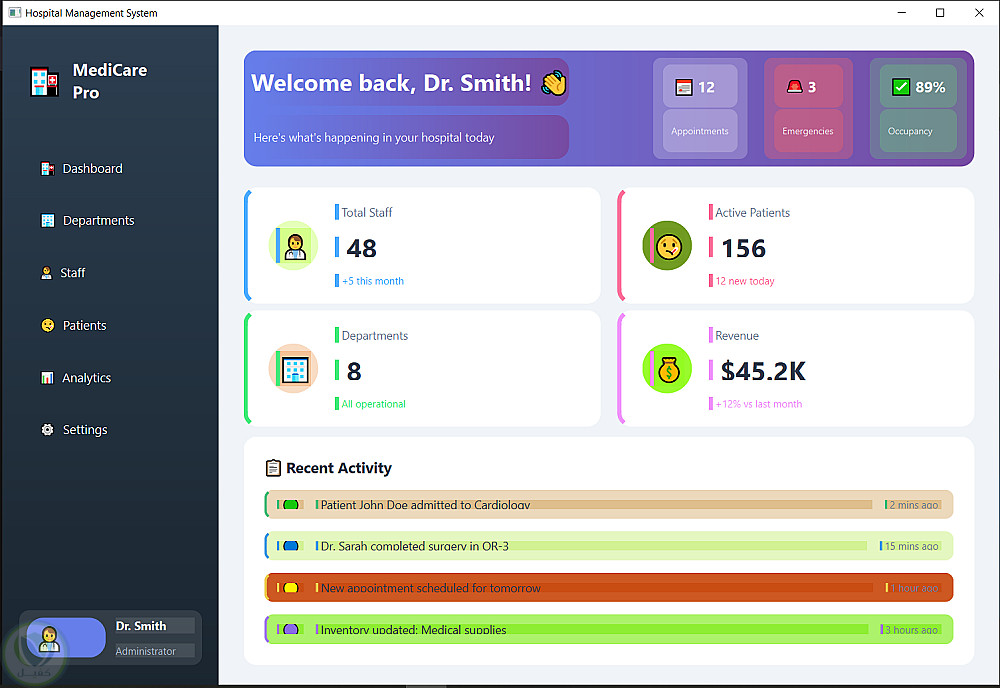This screenshot has height=688, width=1000.
Task: Select 'New appointment scheduled for tomorrow' entry
Action: pos(609,587)
